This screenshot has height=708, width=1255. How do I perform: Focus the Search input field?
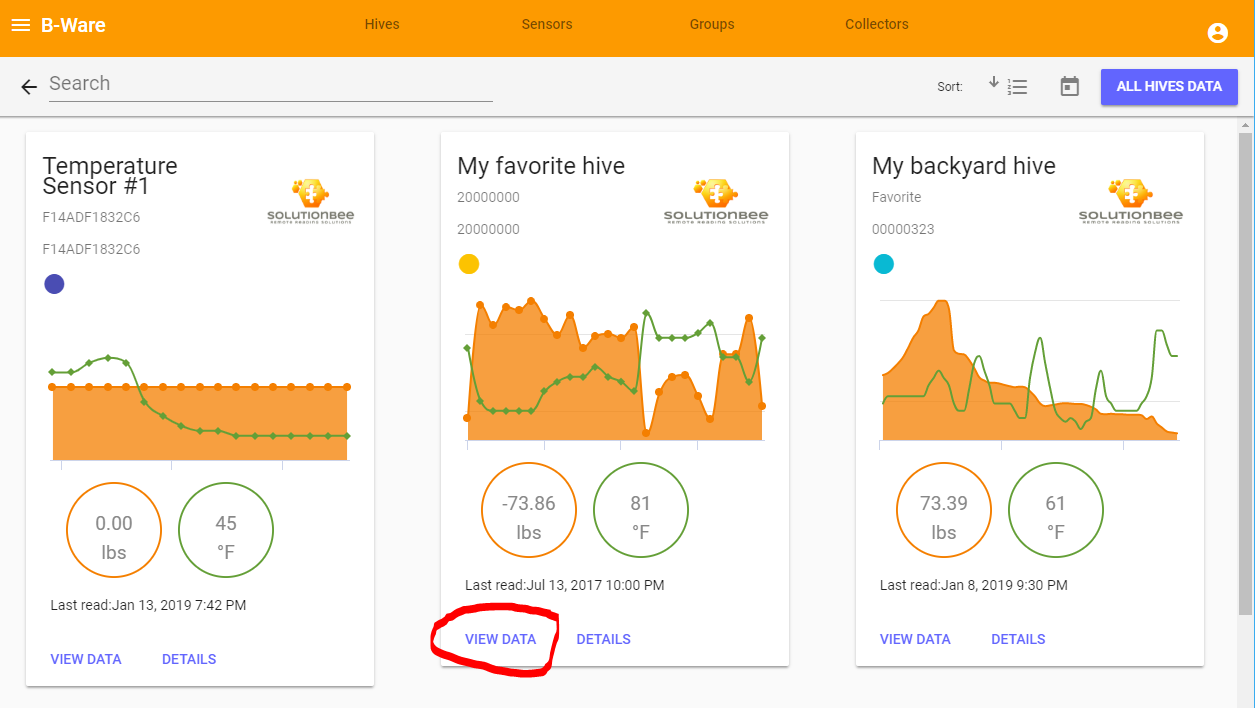(x=271, y=84)
